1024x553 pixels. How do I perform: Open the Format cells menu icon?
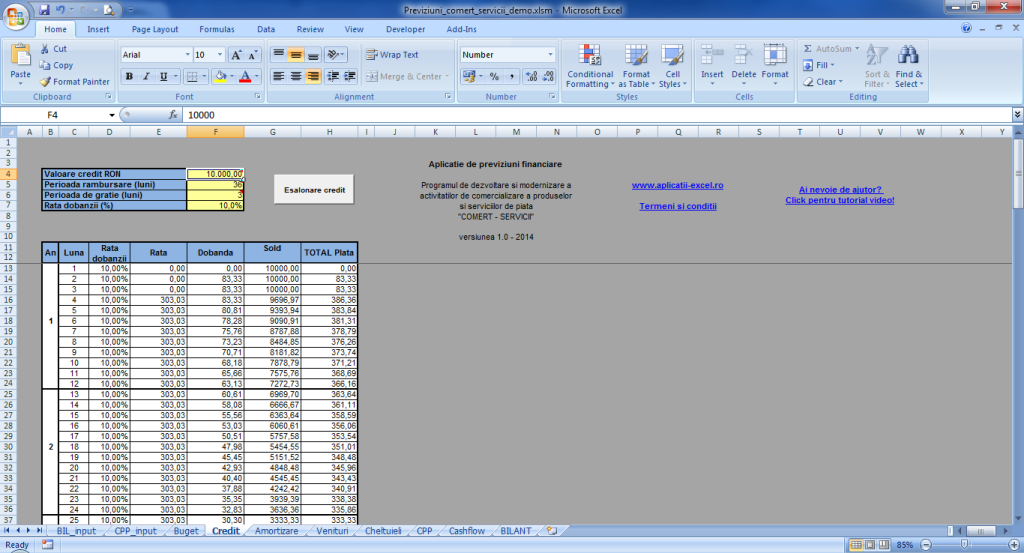[775, 55]
